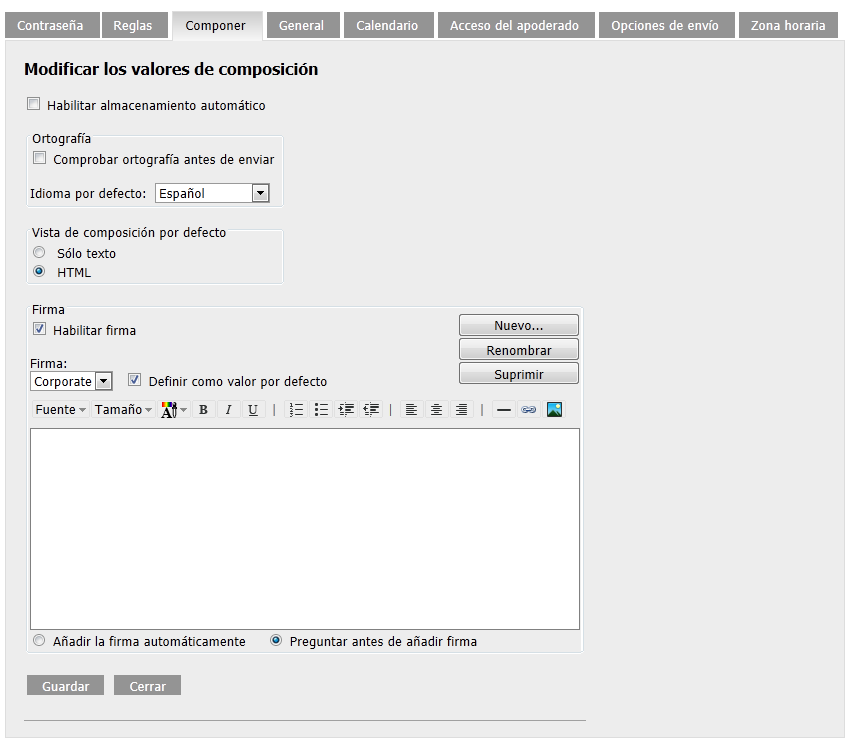Click the Cerrar button
Image resolution: width=850 pixels, height=754 pixels.
147,686
